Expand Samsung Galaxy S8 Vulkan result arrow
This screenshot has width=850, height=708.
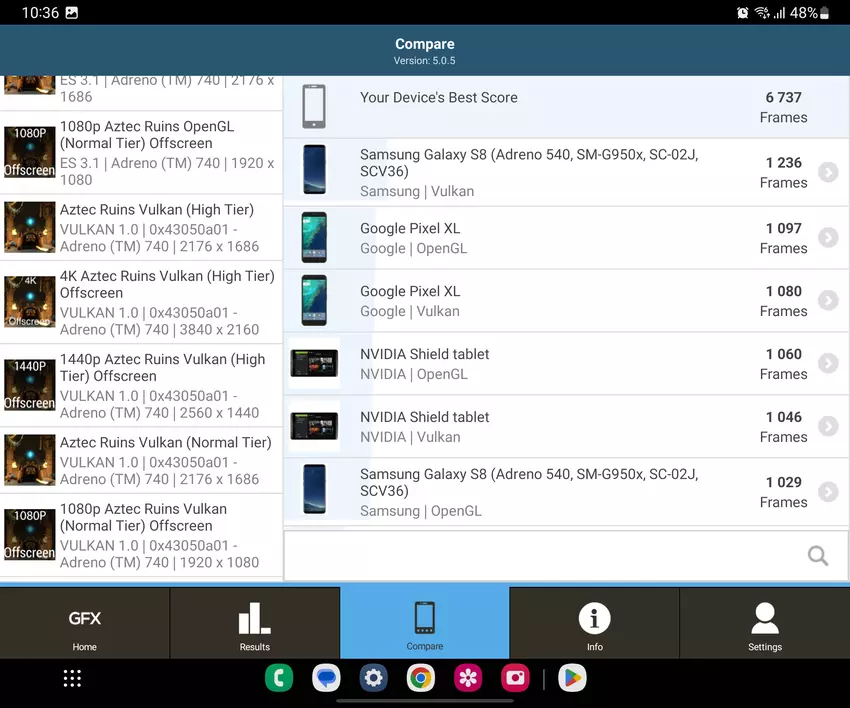tap(827, 173)
